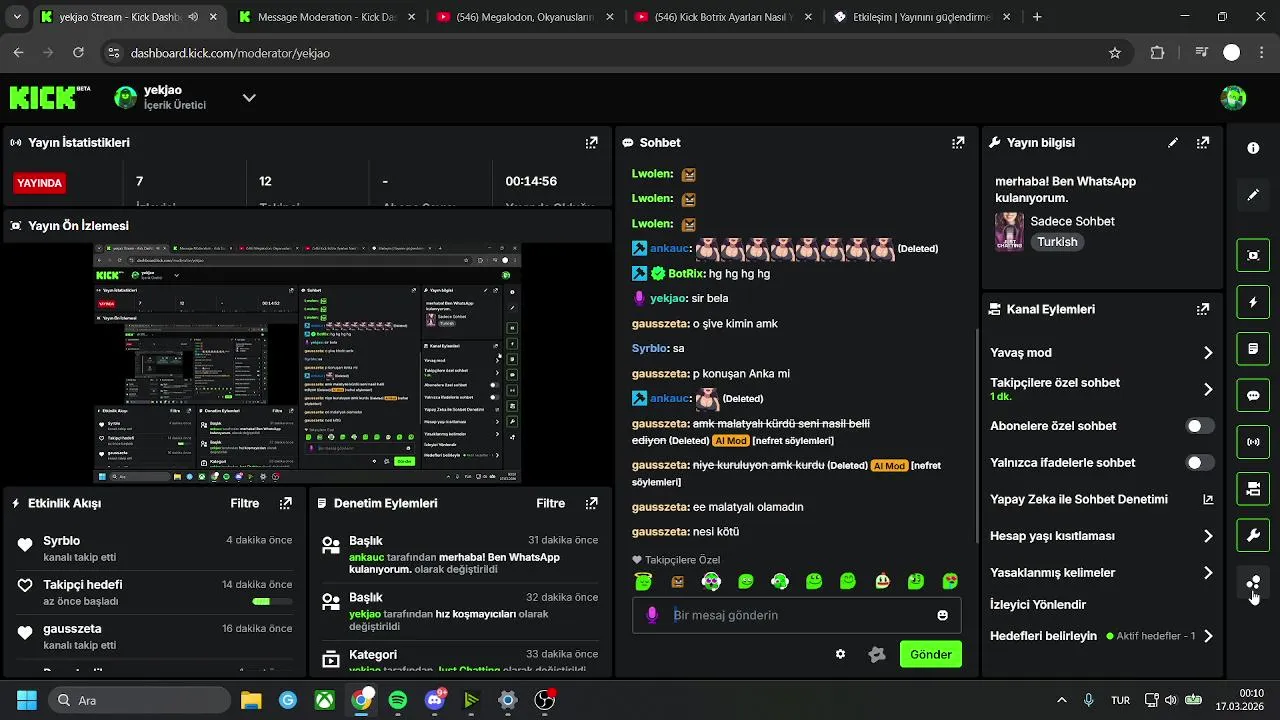Open a new browser tab
The height and width of the screenshot is (720, 1280).
(x=1037, y=17)
